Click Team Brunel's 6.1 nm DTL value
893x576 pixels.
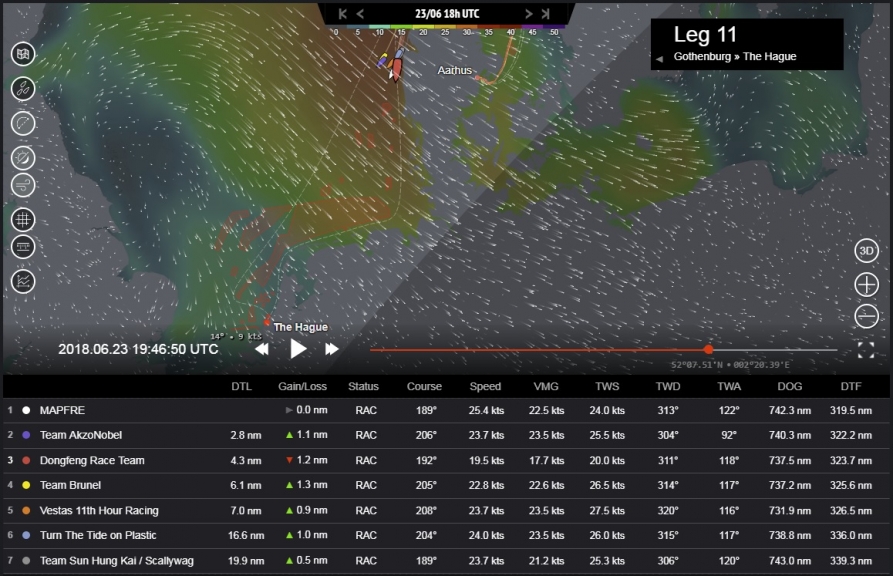pyautogui.click(x=246, y=485)
